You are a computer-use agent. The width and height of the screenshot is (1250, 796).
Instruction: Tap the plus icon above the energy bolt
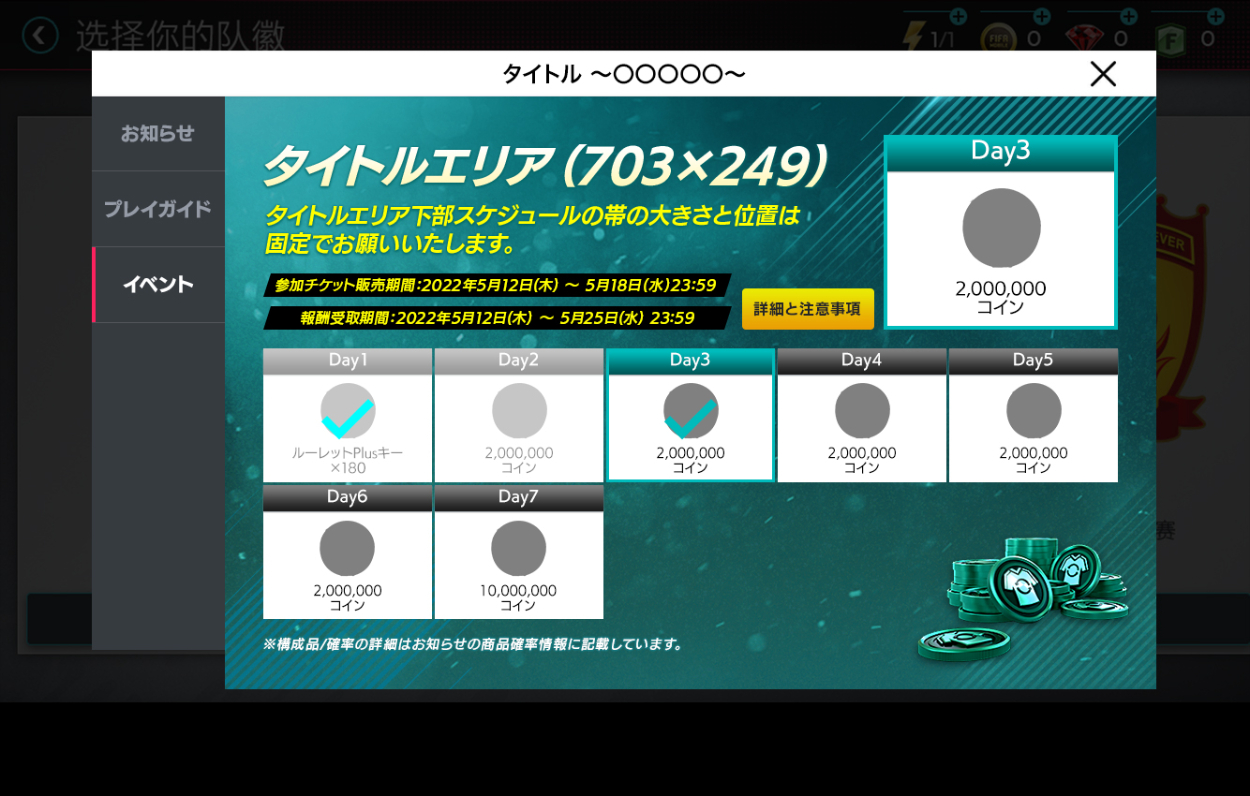[957, 16]
